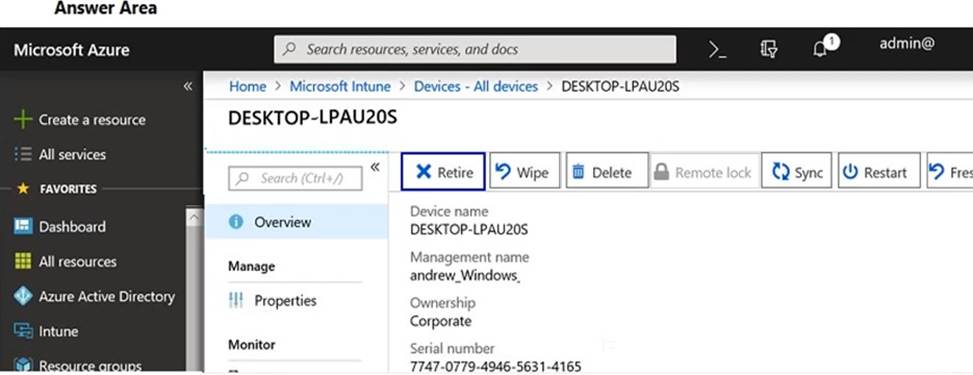The width and height of the screenshot is (973, 375).
Task: Open the Cloud Shell icon
Action: [x=717, y=50]
